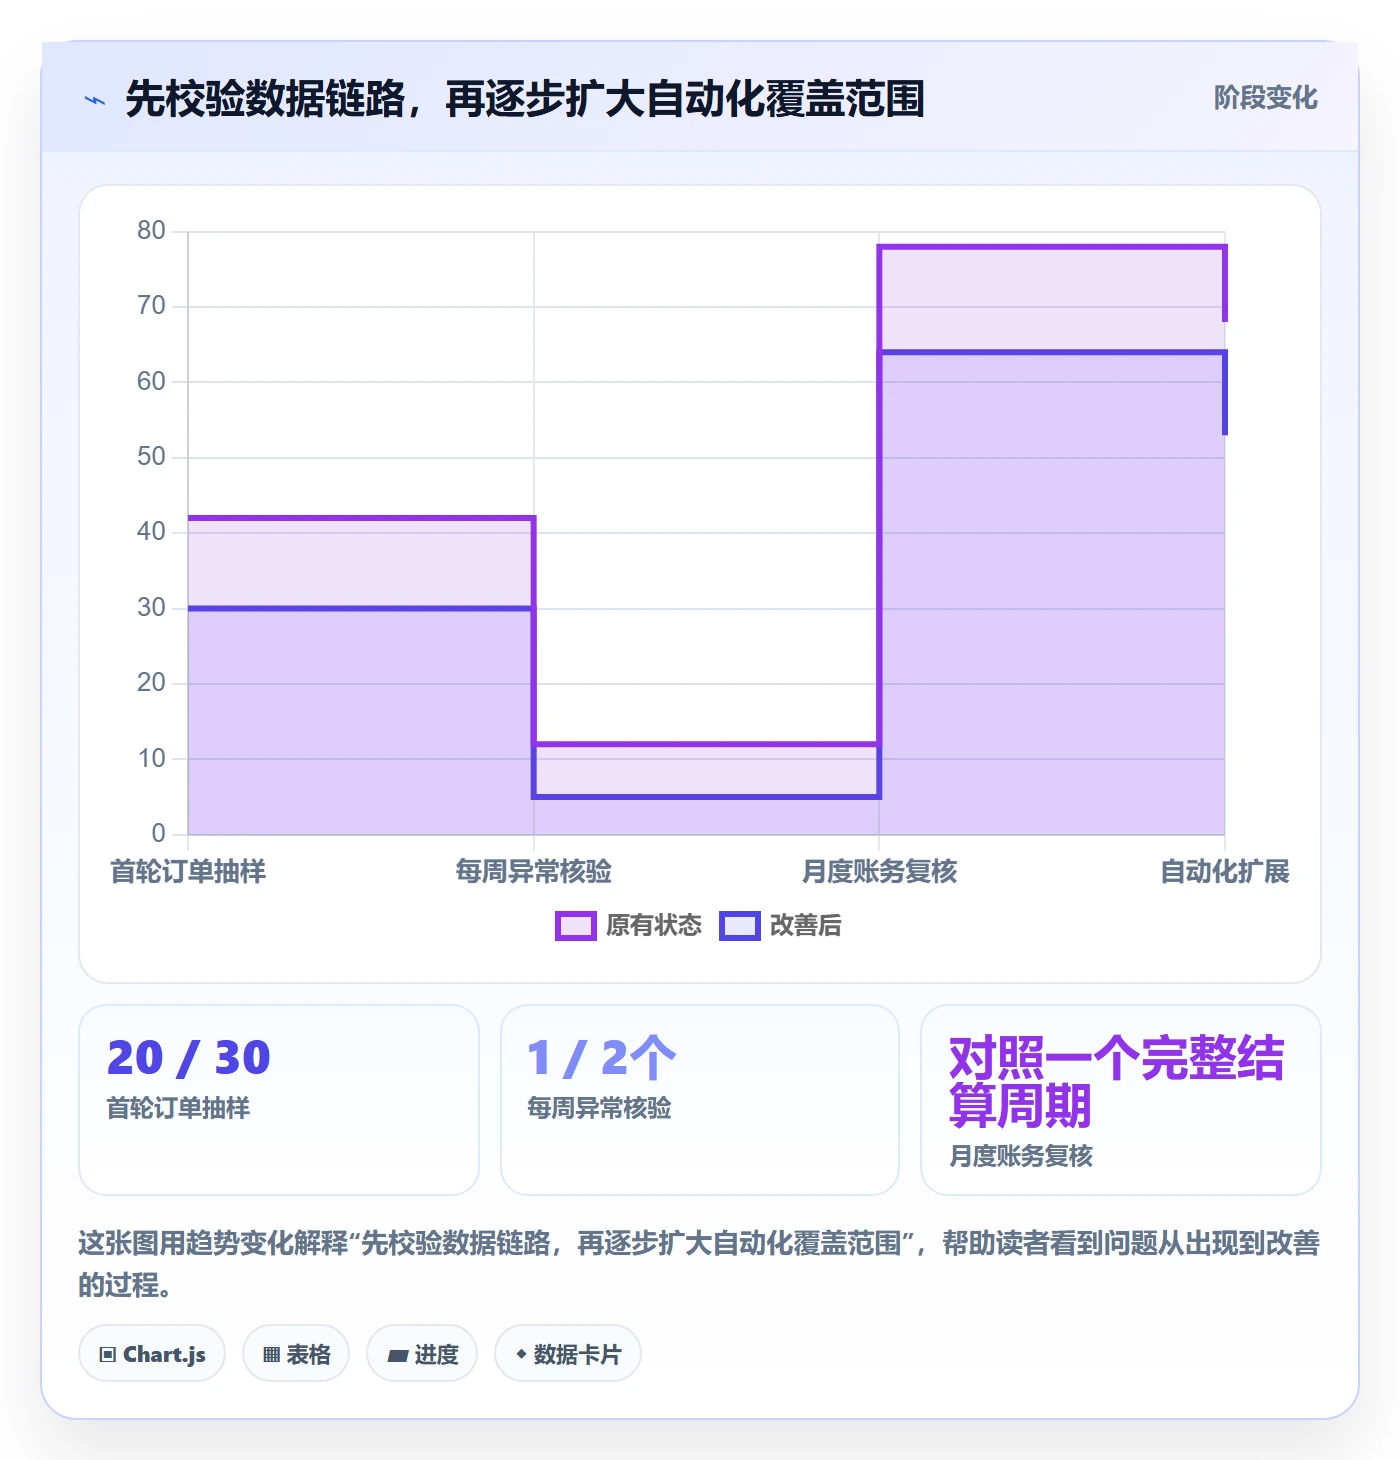Click the blue 改善后 legend swatch

[x=740, y=926]
